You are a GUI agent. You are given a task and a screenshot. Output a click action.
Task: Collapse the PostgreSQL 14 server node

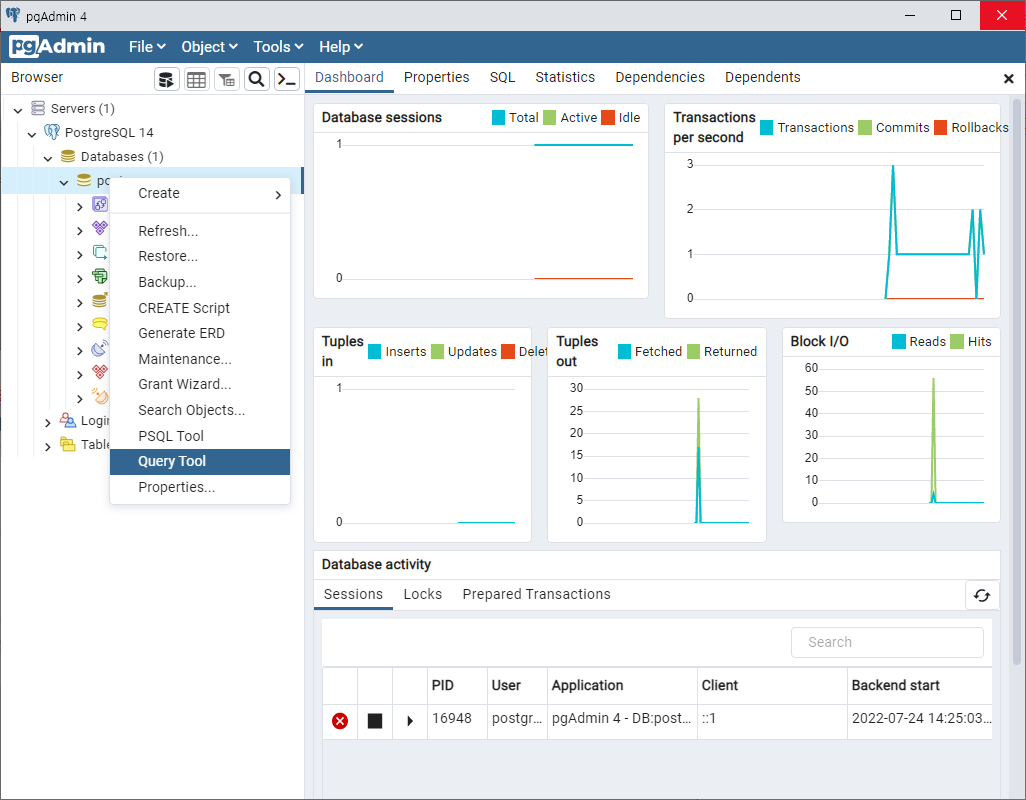coord(32,134)
